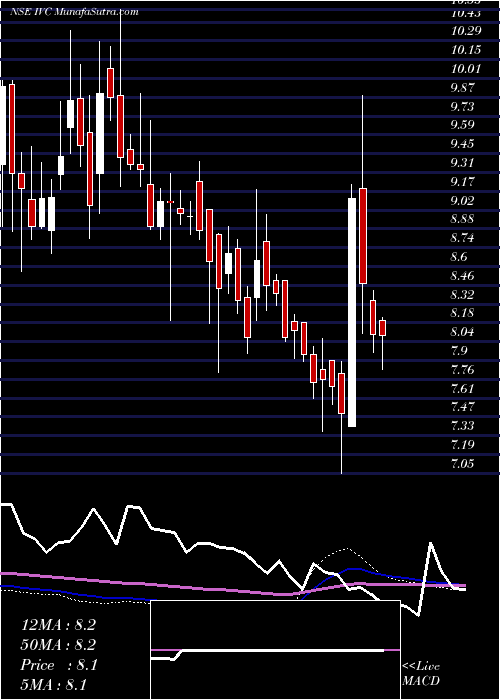
Task: Click the 10.29 price axis label
Action: click(x=466, y=31)
